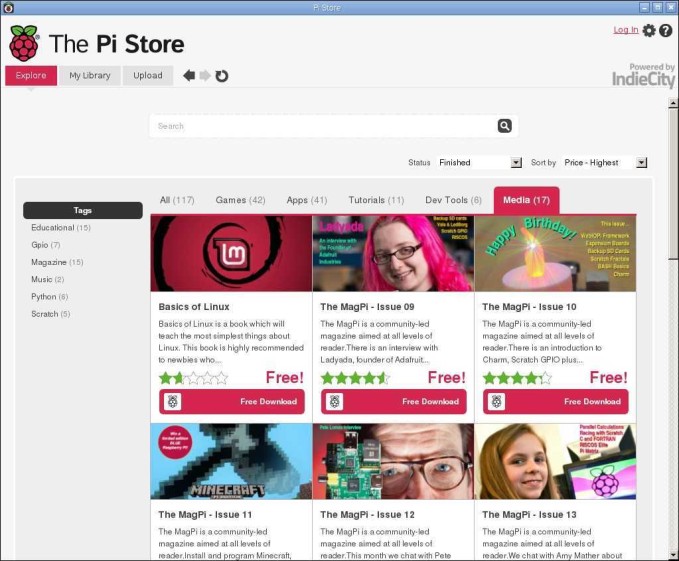The image size is (679, 561).
Task: Switch to the Explore tab
Action: click(x=31, y=75)
